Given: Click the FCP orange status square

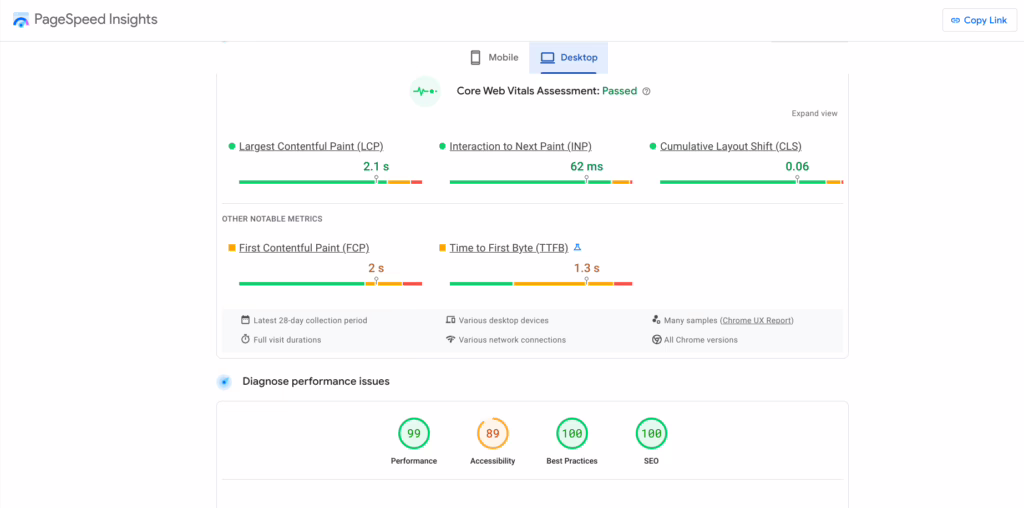Looking at the screenshot, I should 232,248.
